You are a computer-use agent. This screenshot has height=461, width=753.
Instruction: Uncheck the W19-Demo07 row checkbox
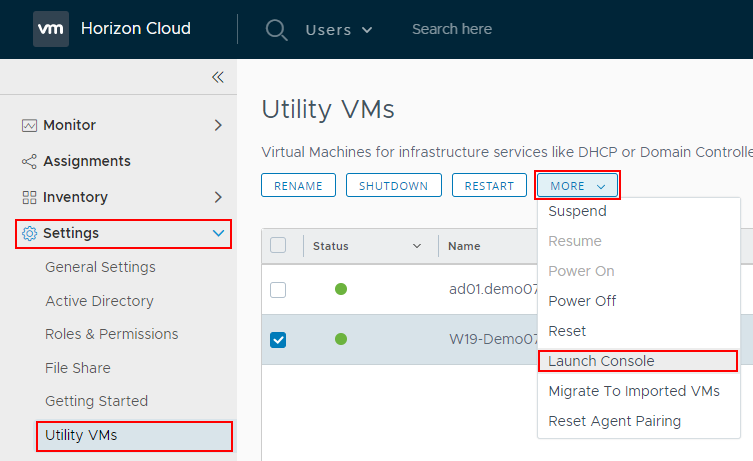(x=278, y=340)
